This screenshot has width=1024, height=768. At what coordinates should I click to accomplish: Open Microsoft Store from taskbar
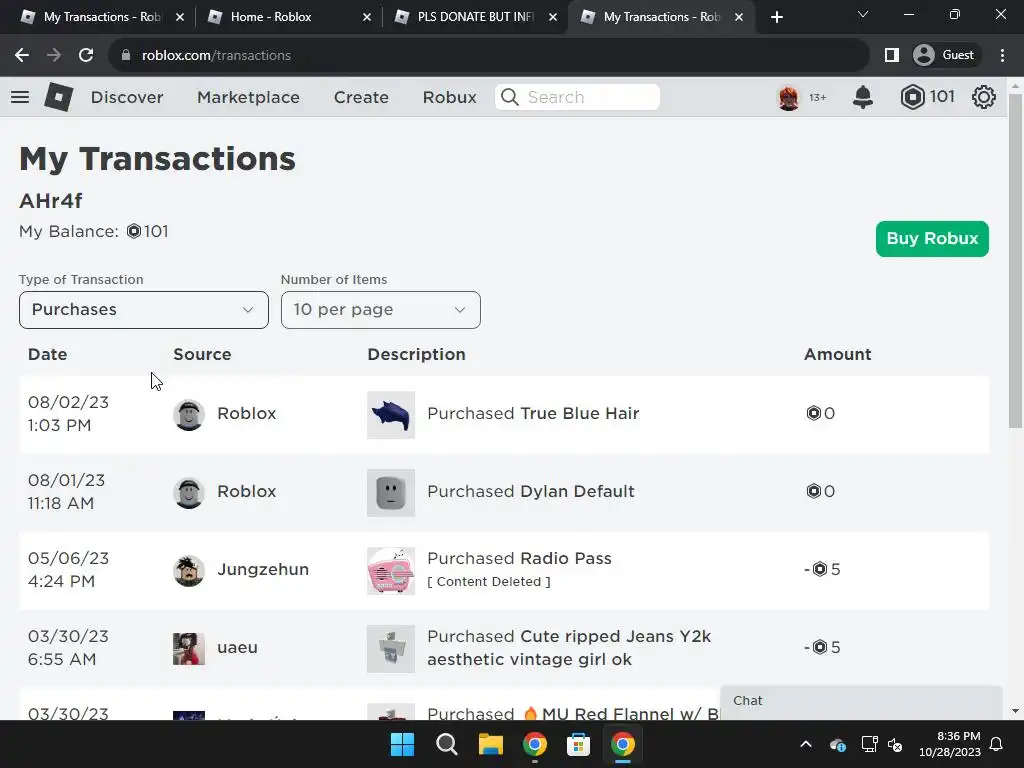tap(578, 744)
